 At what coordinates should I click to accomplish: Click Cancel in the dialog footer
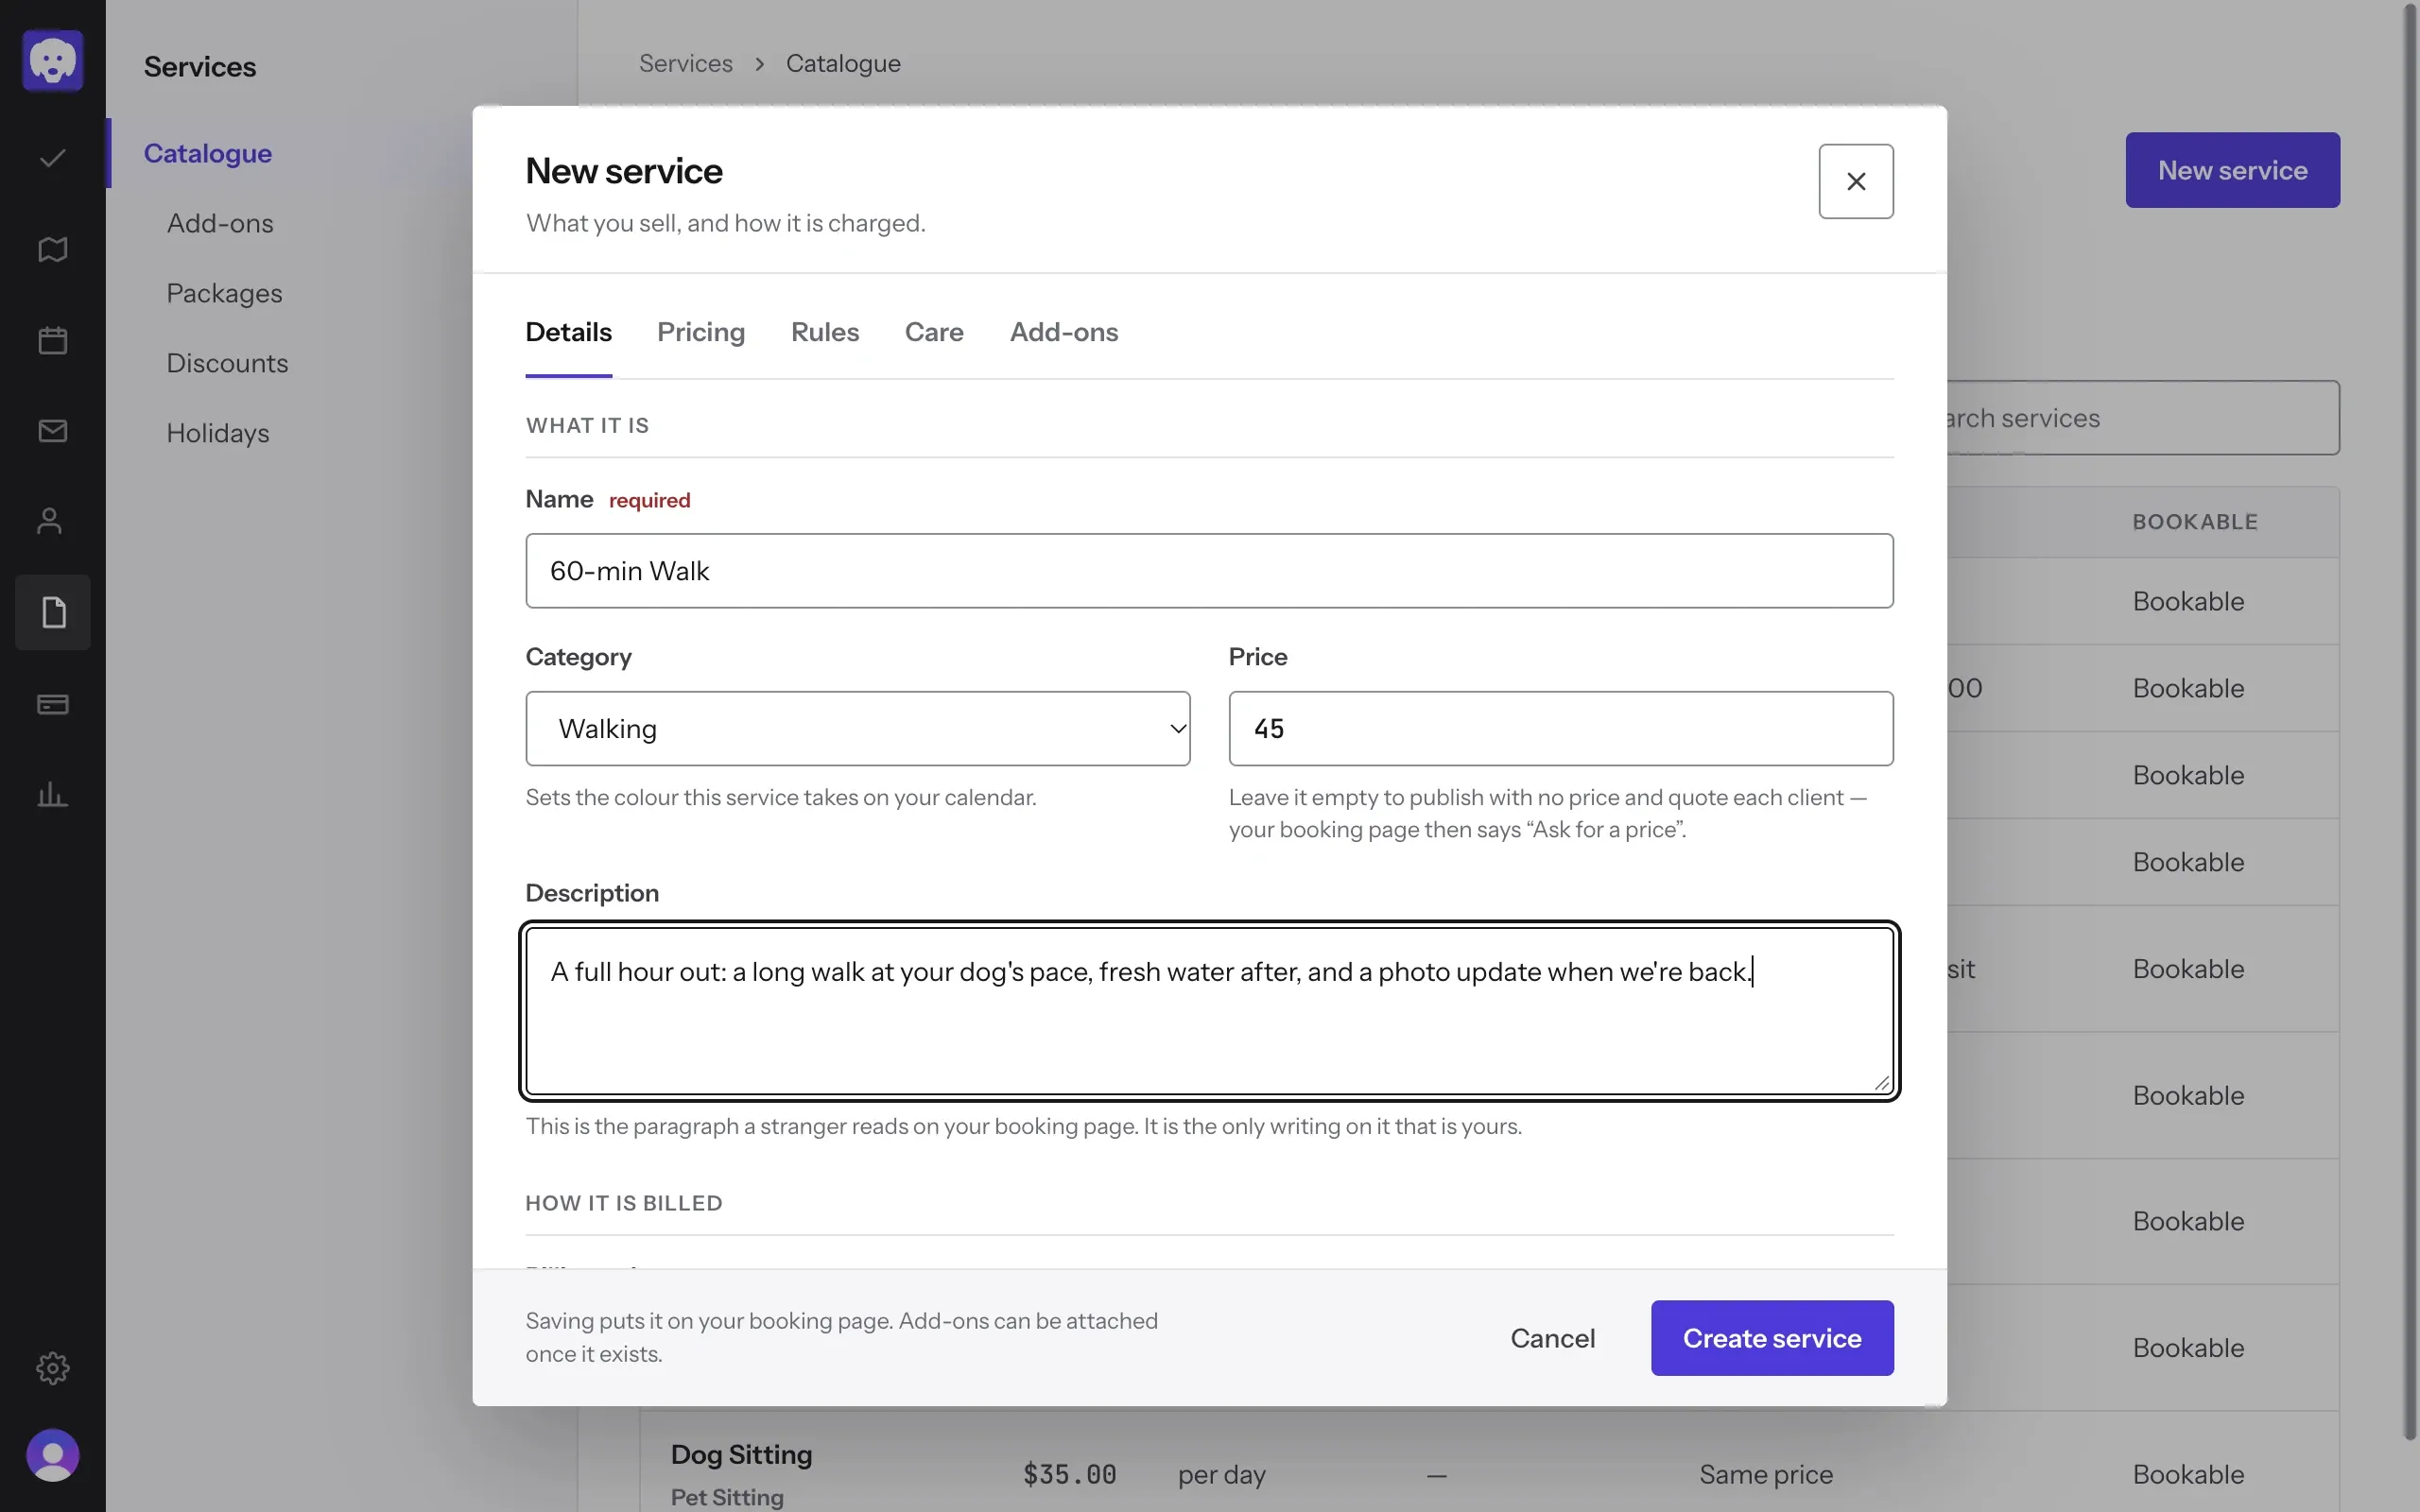(x=1552, y=1338)
